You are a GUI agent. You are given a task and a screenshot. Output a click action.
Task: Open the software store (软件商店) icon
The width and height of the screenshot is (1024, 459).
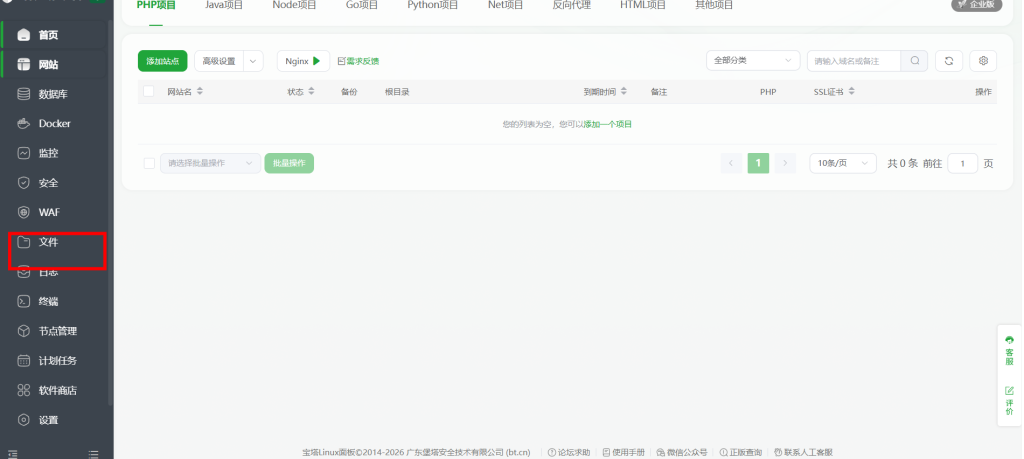click(x=24, y=390)
